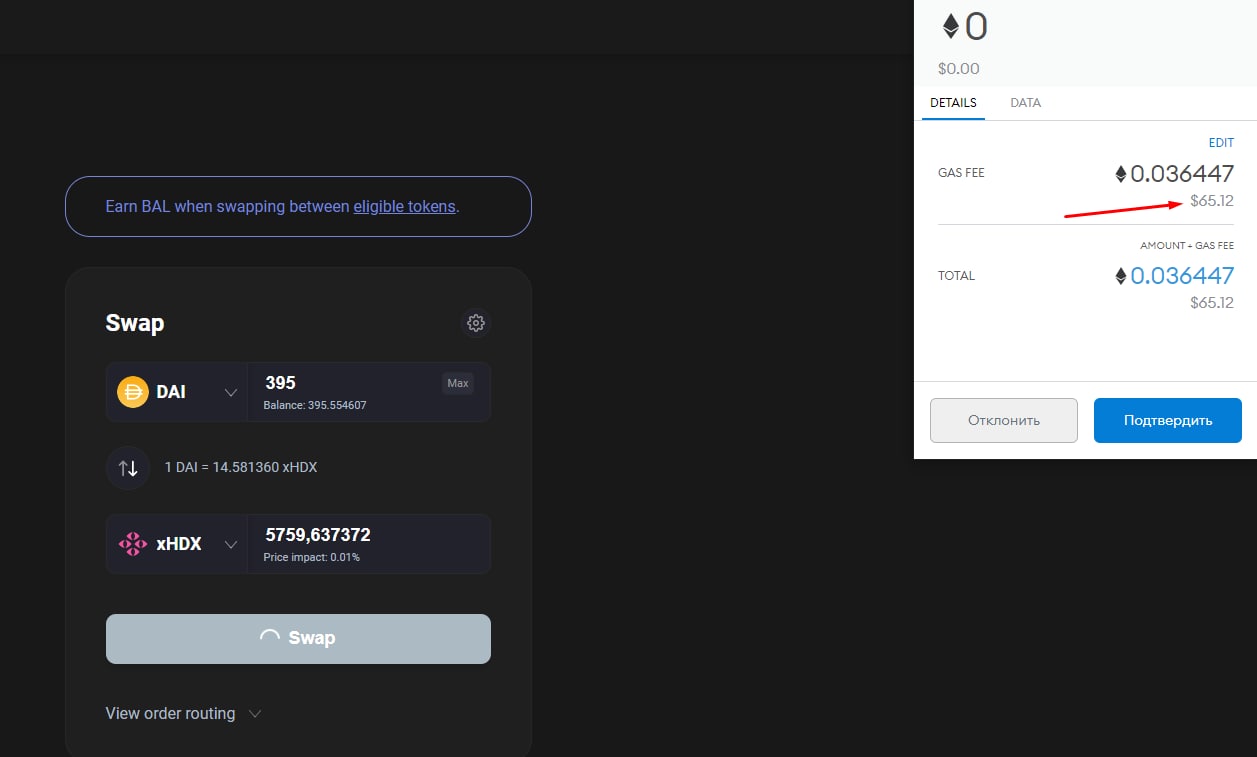This screenshot has width=1257, height=757.
Task: Click the TOTAL label
Action: pyautogui.click(x=956, y=276)
